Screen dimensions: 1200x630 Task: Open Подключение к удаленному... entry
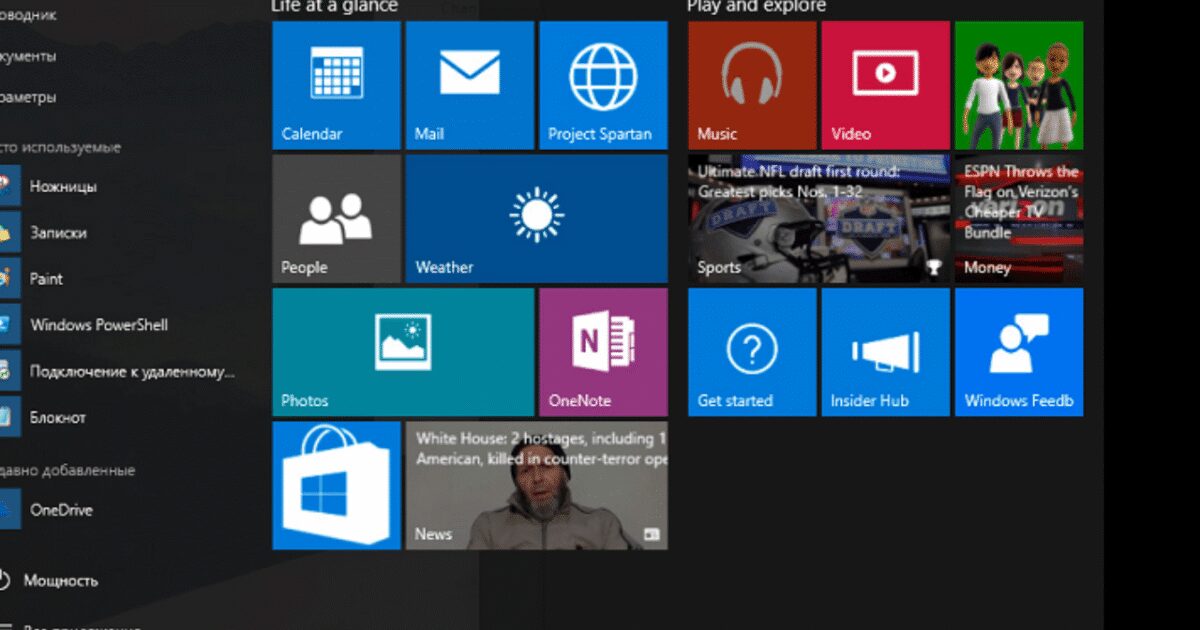tap(120, 372)
